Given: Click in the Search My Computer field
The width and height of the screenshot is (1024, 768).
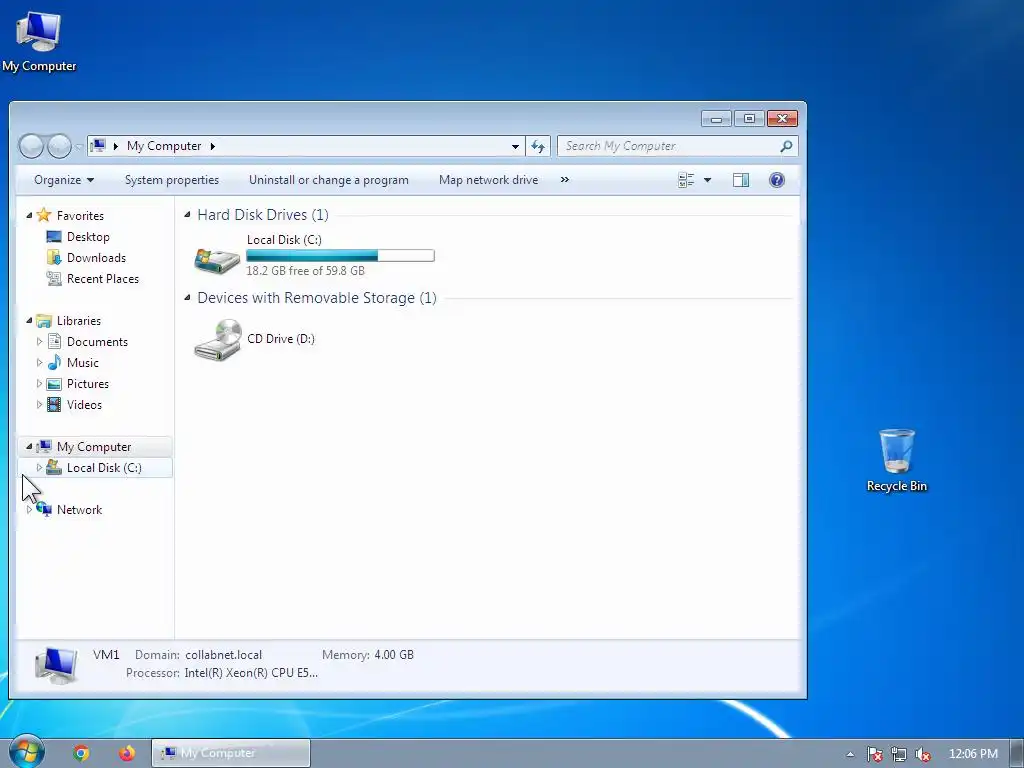Looking at the screenshot, I should pos(669,146).
